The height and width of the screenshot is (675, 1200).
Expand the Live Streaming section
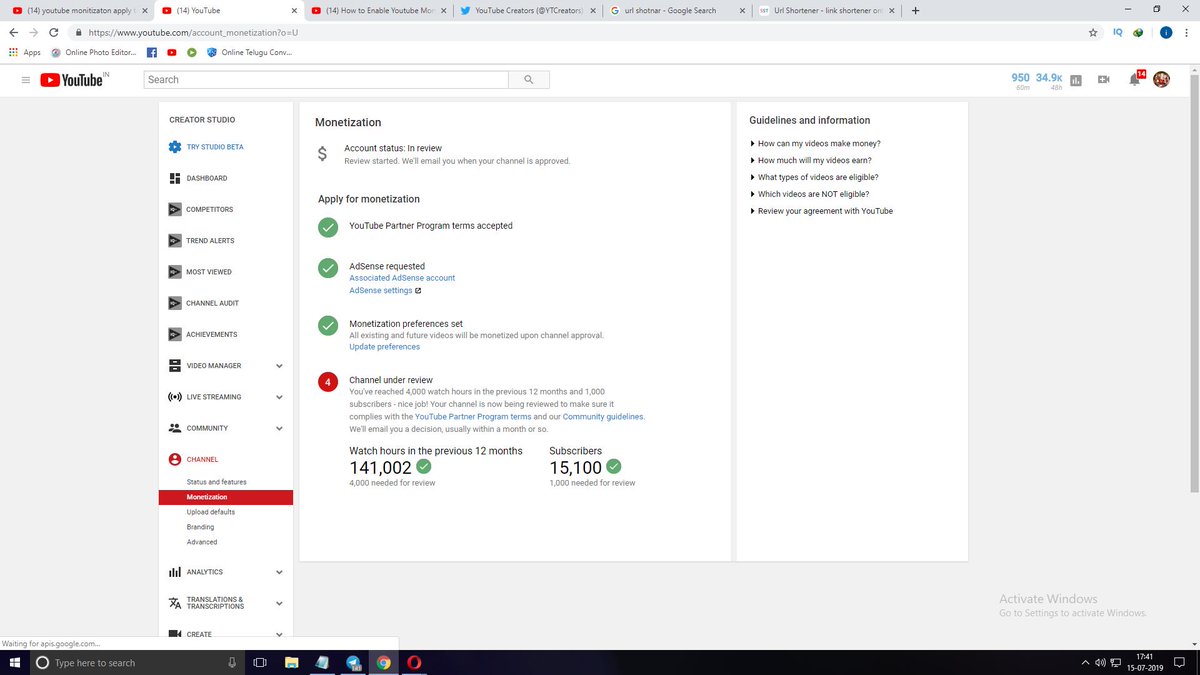[279, 397]
